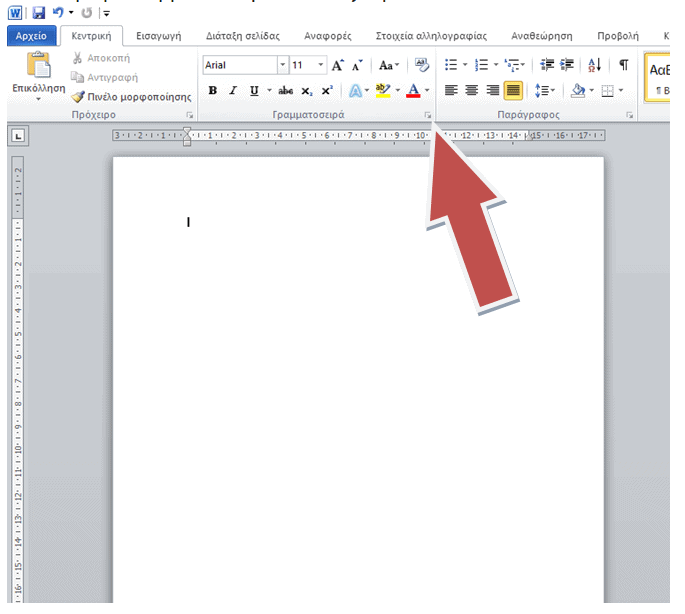Select Πινέλο μορφοποίησης format painter
685x614 pixels.
pos(131,97)
